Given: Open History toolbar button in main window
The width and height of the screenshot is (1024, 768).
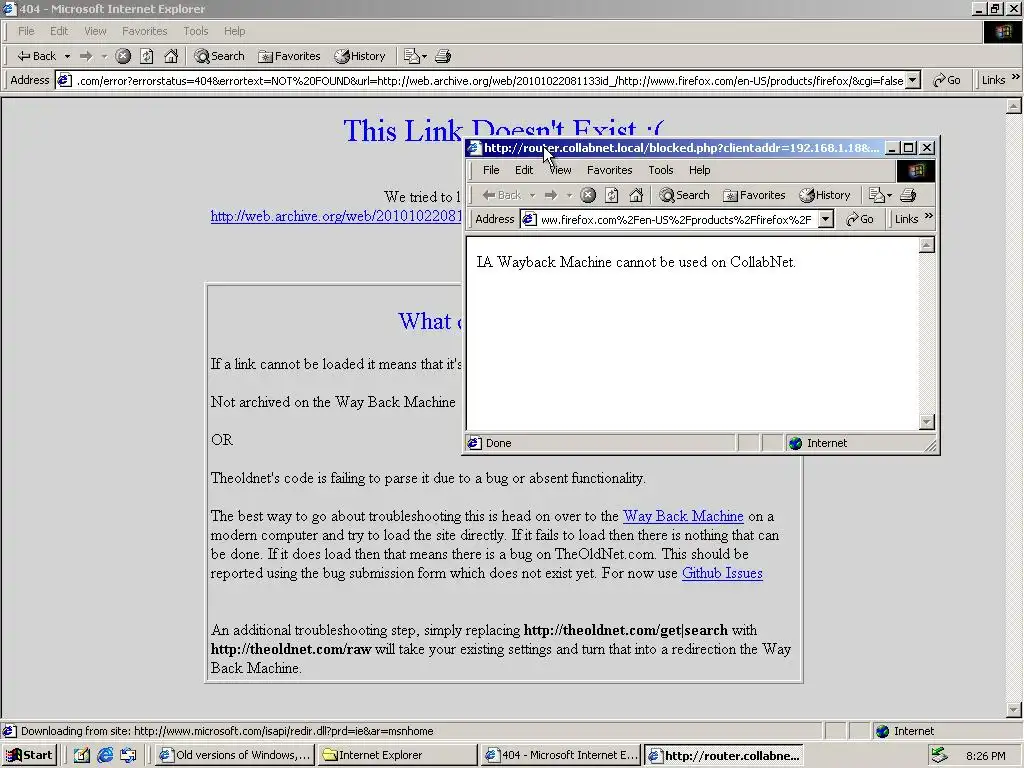Looking at the screenshot, I should pos(360,56).
